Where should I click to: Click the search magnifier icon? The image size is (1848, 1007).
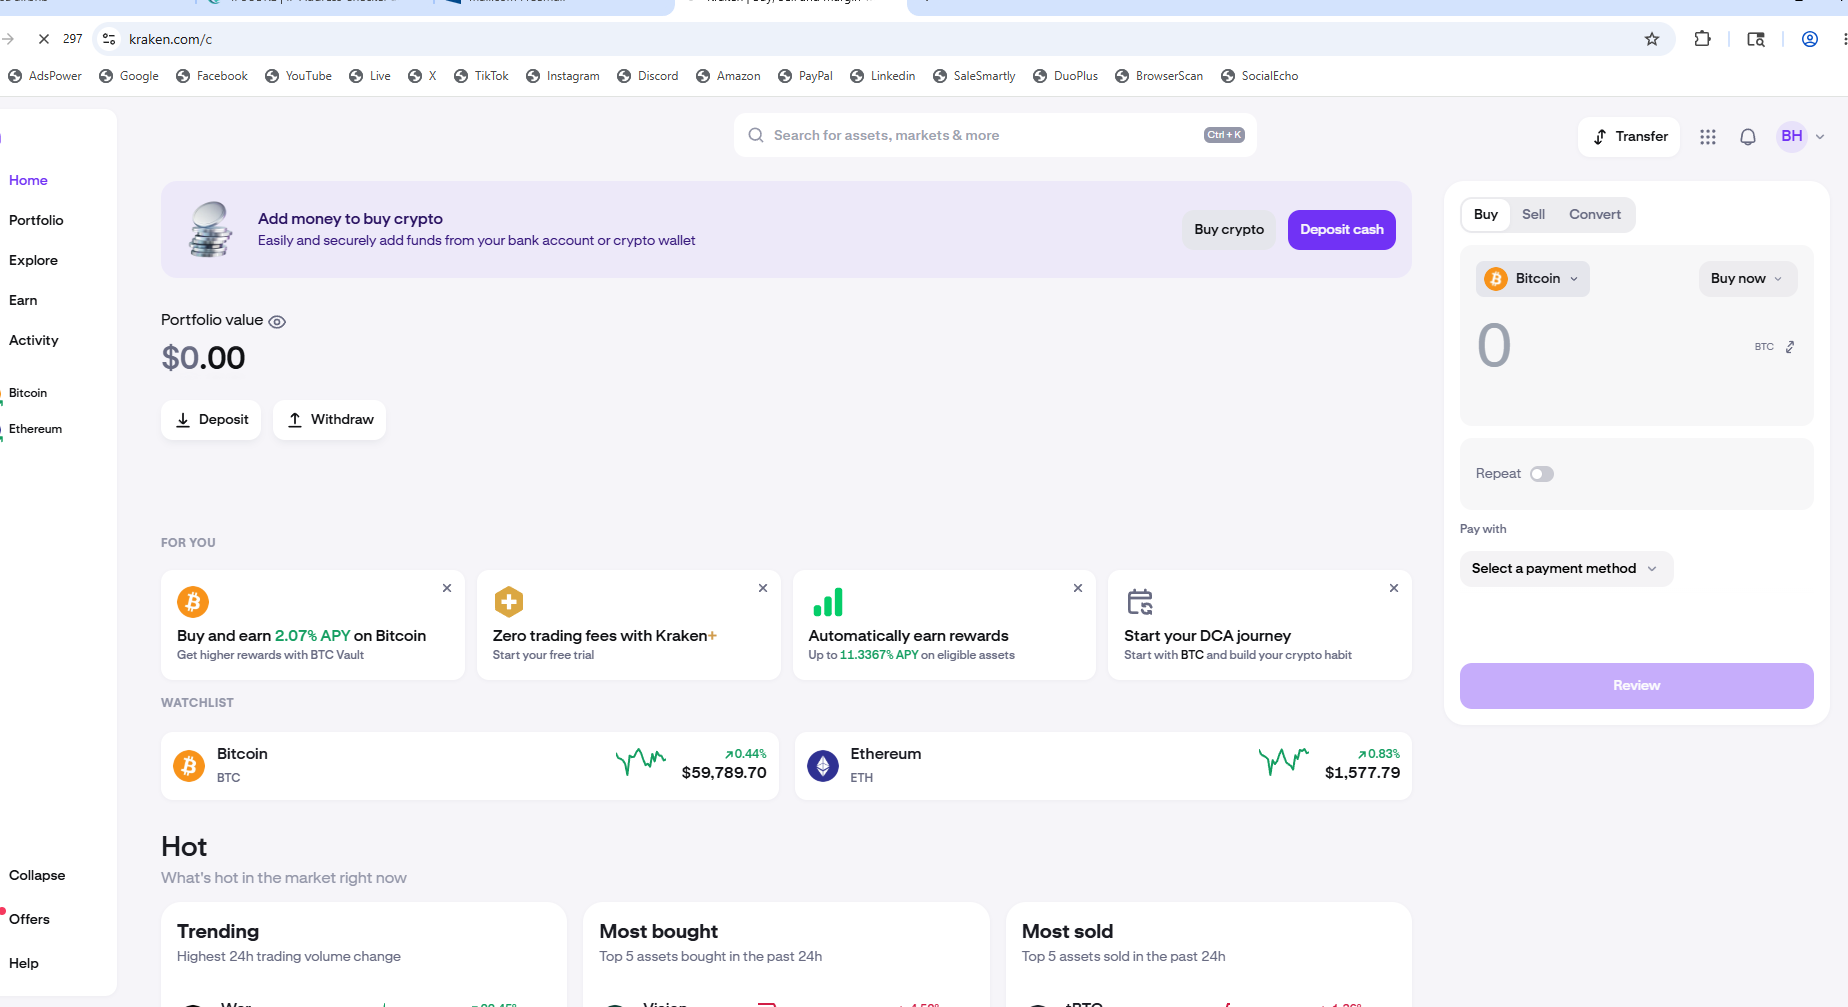coord(756,135)
